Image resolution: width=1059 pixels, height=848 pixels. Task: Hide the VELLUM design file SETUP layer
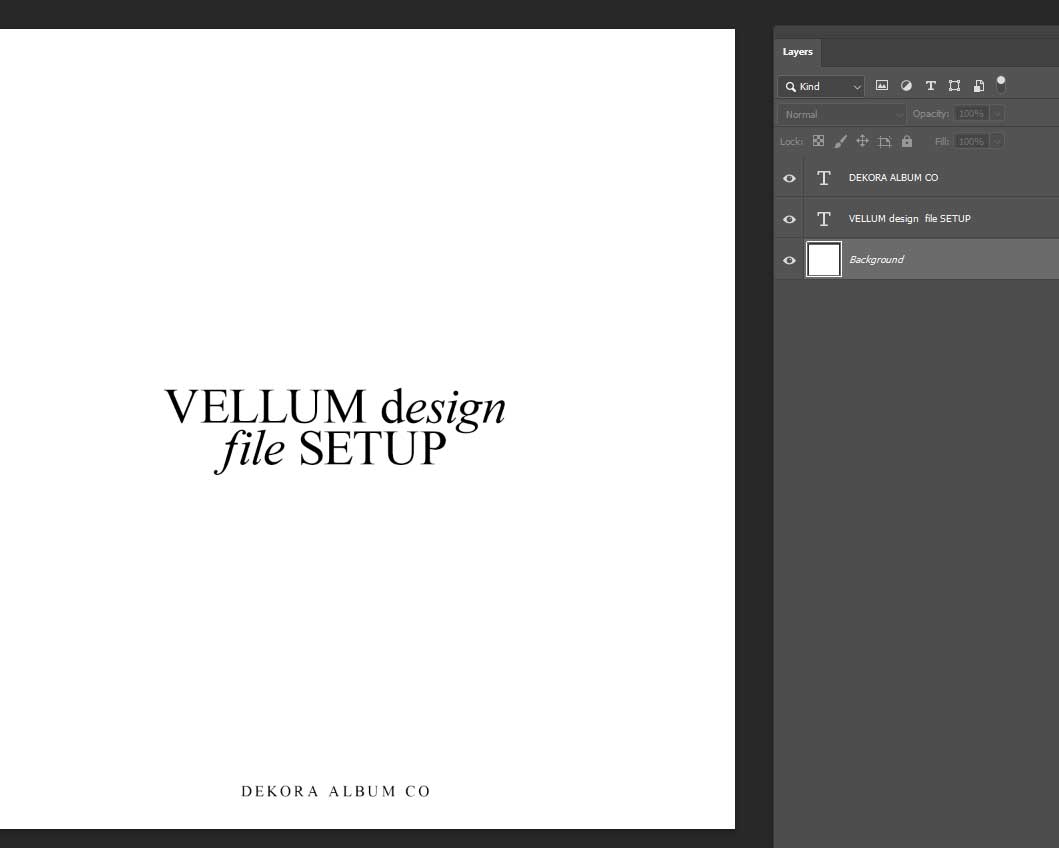789,219
